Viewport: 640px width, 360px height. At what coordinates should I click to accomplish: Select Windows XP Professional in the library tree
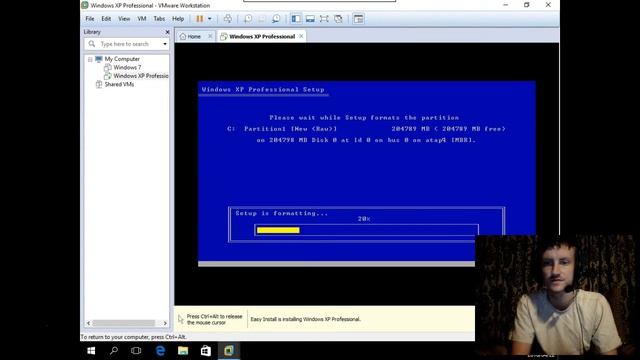tap(141, 76)
